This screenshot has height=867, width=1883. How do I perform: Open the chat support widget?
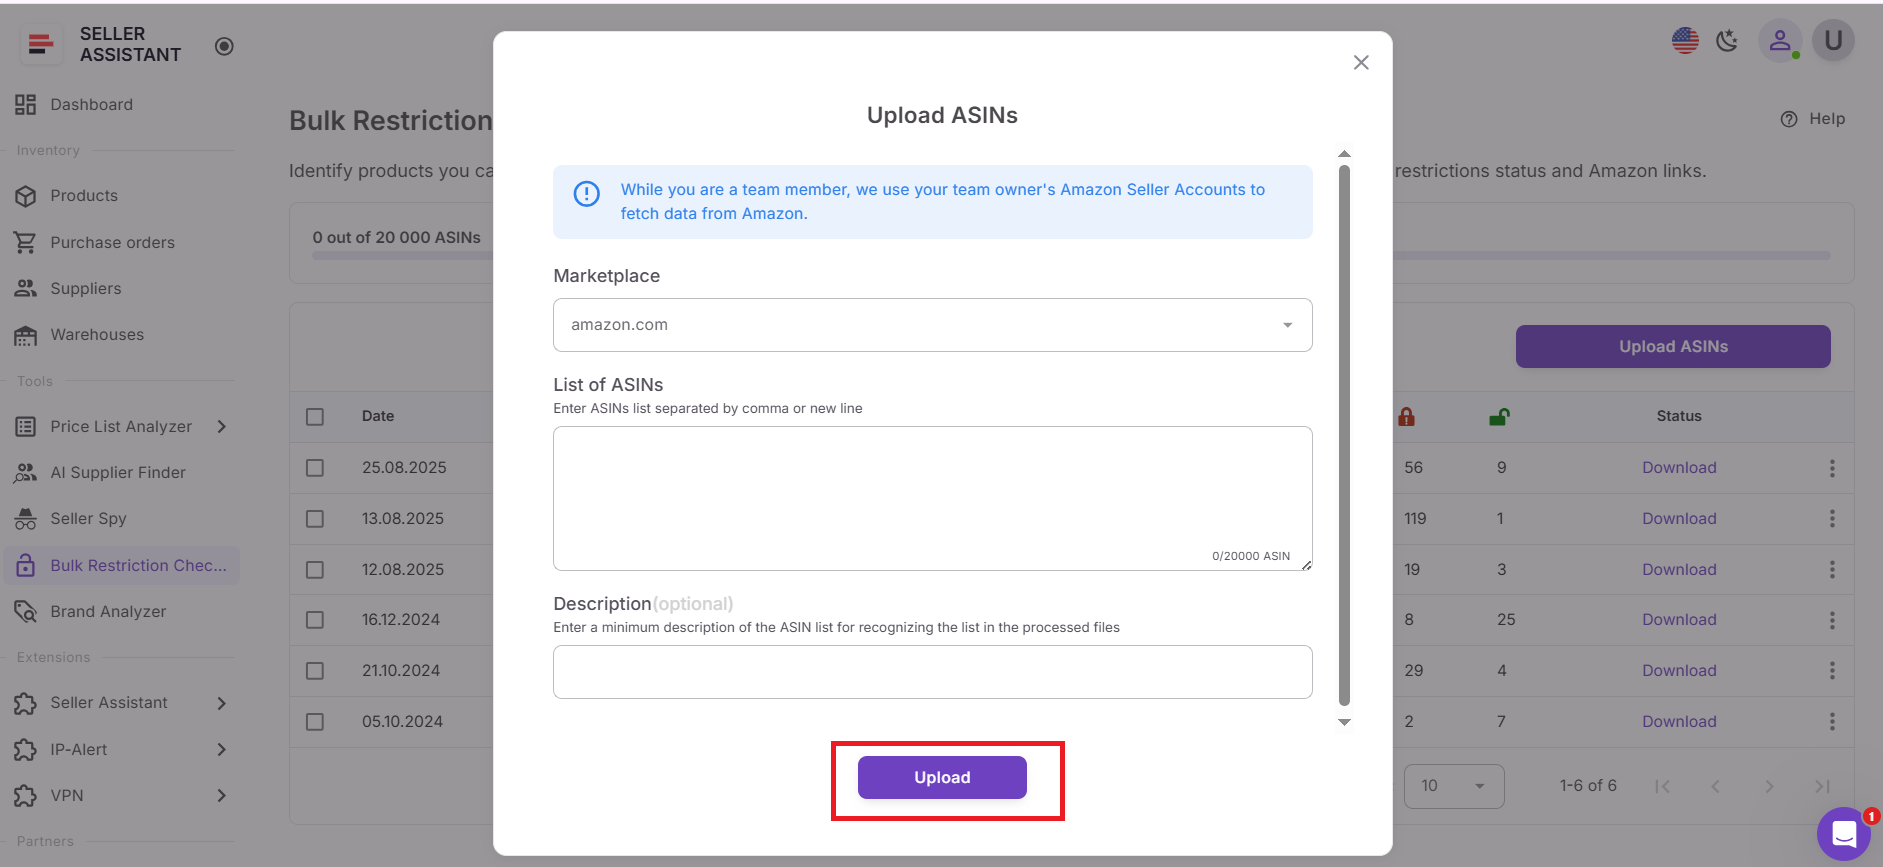(1843, 833)
